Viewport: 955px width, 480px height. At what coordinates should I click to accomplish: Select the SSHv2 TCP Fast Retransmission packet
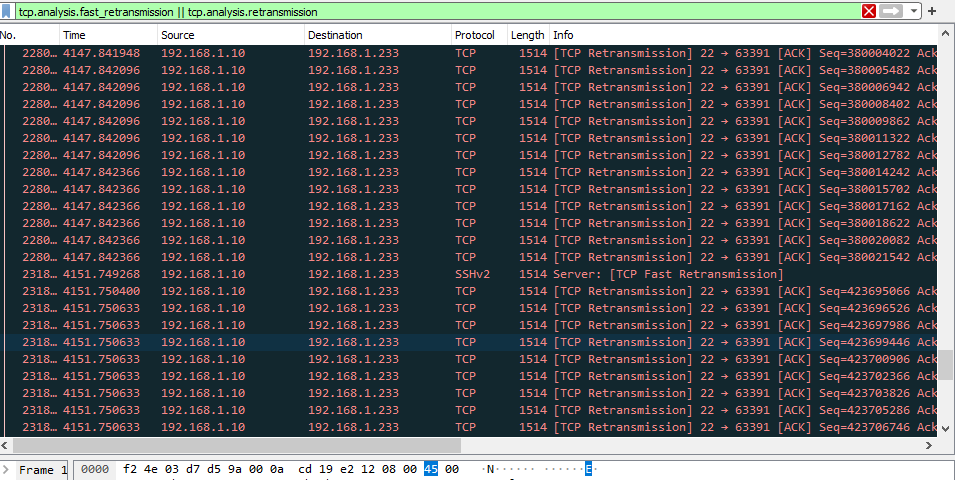coord(469,274)
